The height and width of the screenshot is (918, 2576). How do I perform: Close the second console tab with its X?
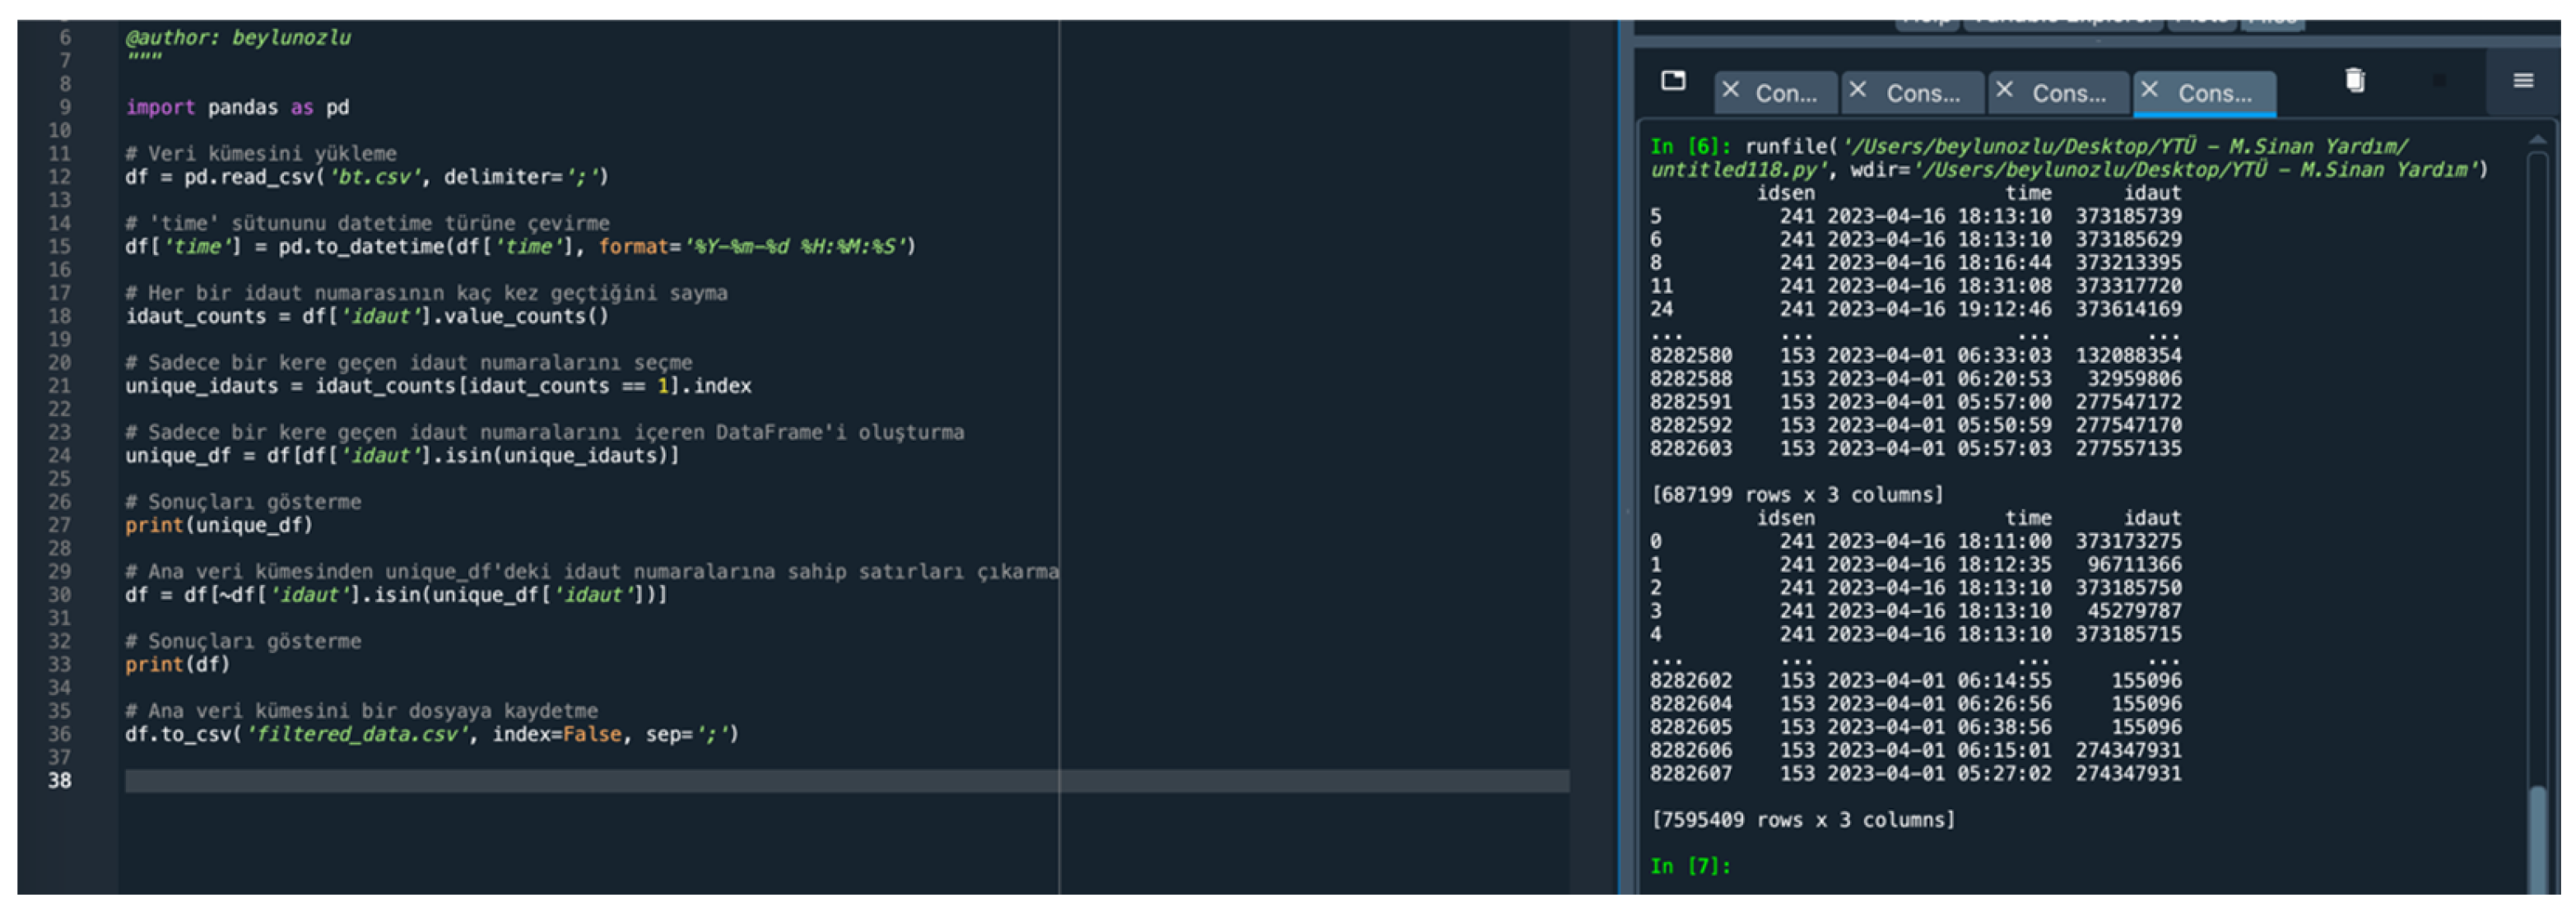[x=1858, y=90]
